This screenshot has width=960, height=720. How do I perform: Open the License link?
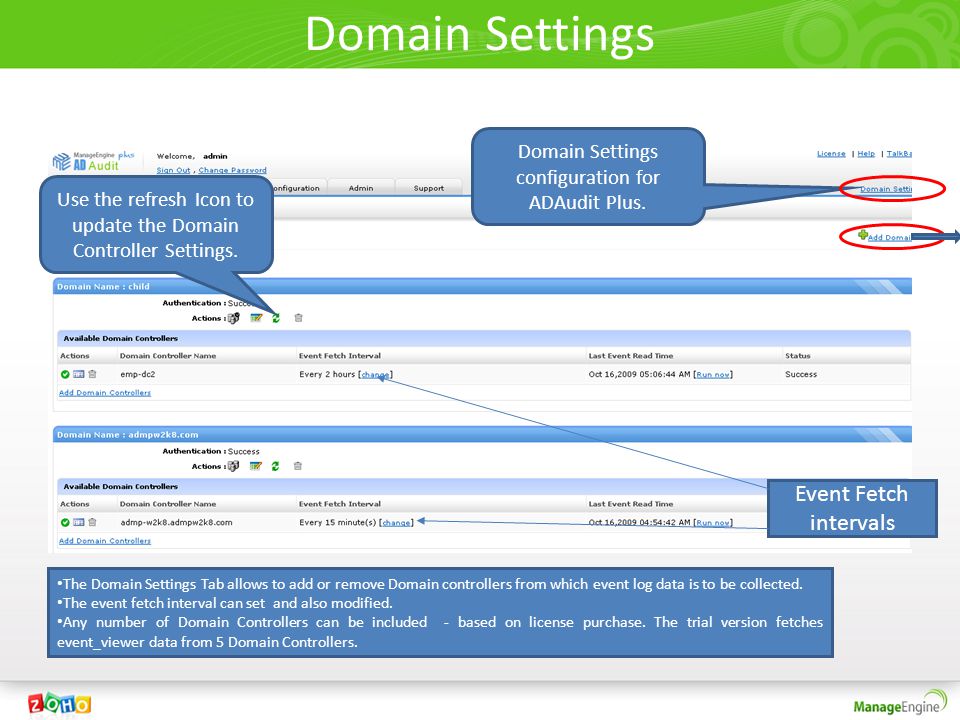pos(831,154)
